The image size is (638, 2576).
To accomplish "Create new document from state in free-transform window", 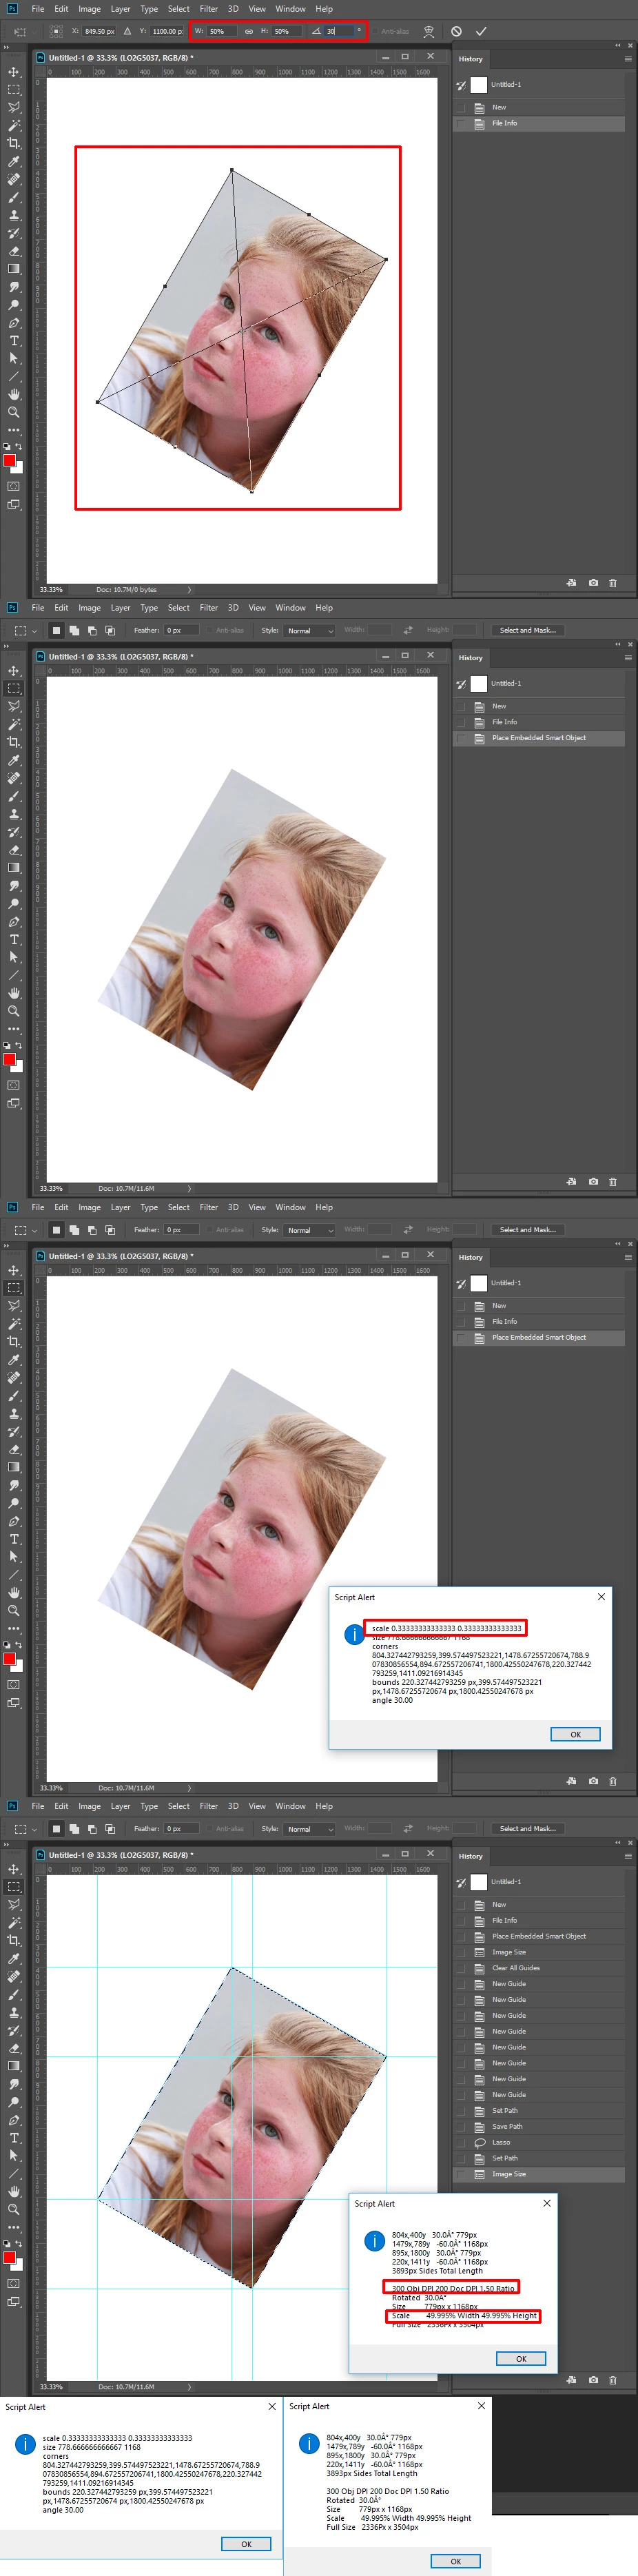I will point(571,582).
